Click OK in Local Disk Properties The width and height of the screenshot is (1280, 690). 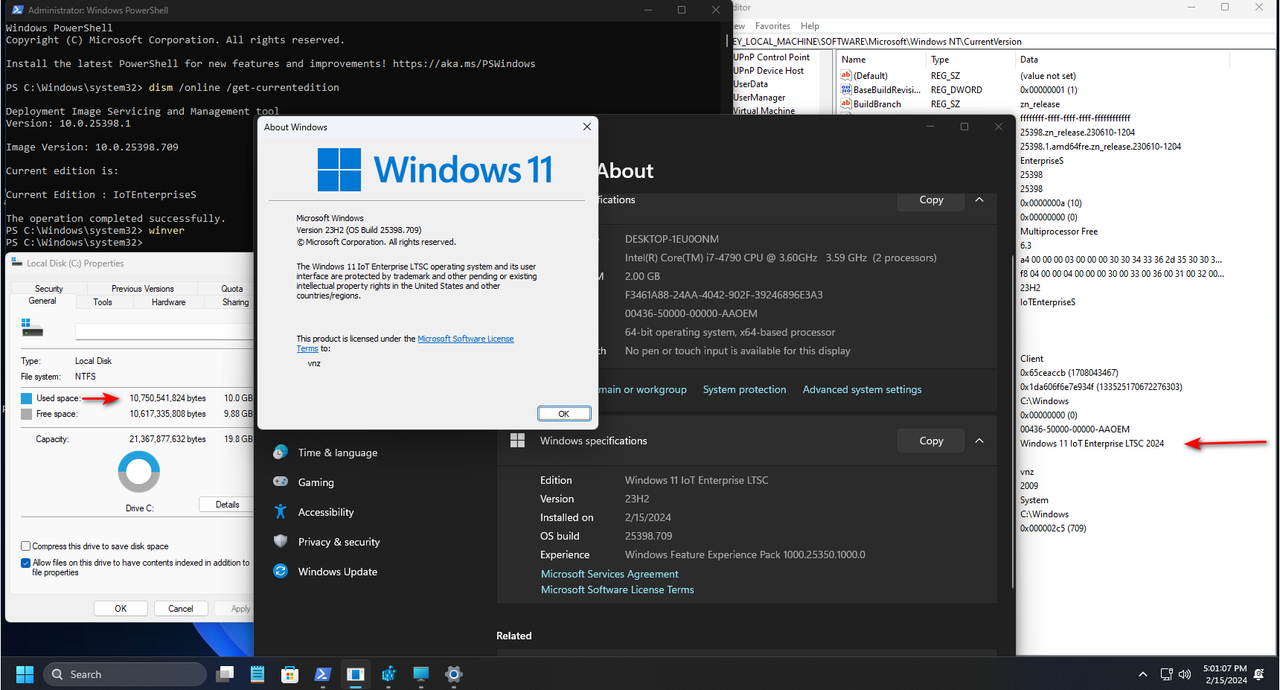(121, 608)
